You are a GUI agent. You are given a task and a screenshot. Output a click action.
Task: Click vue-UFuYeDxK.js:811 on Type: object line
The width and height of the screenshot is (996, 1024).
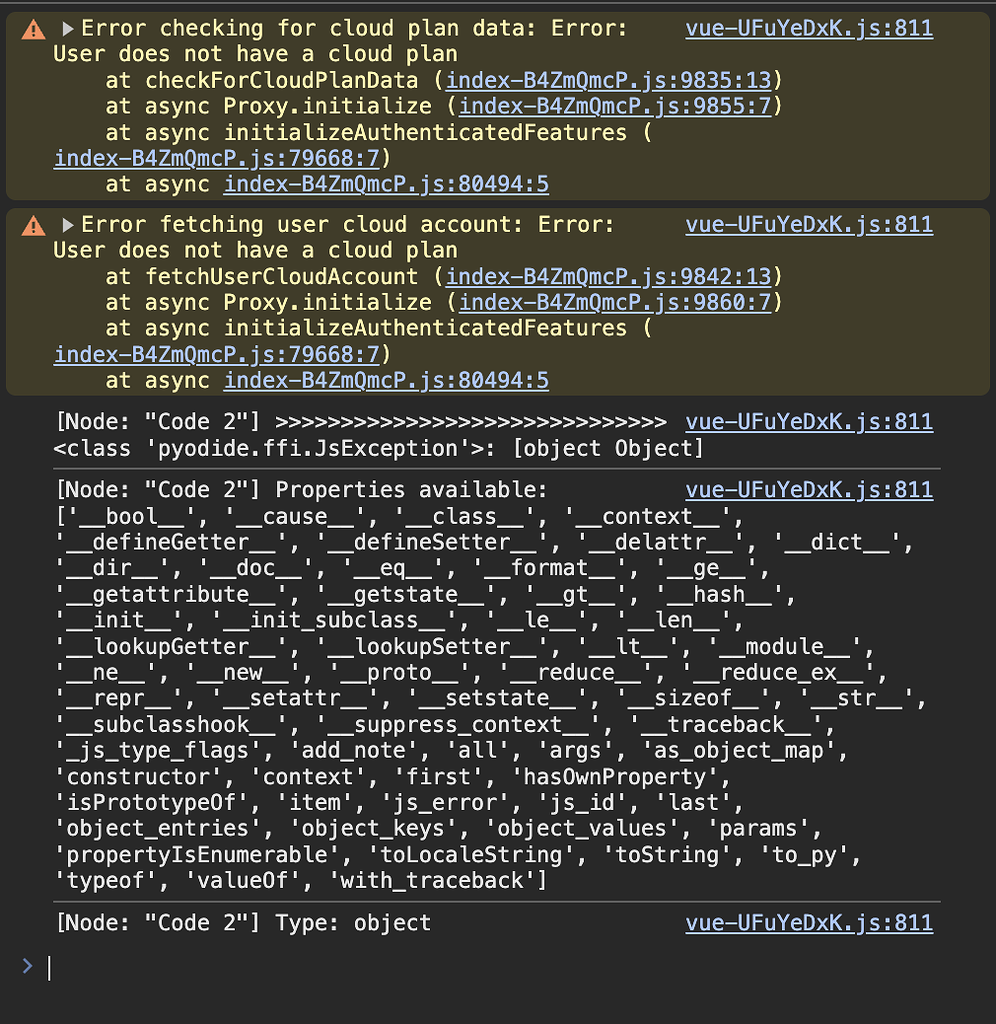click(x=808, y=922)
